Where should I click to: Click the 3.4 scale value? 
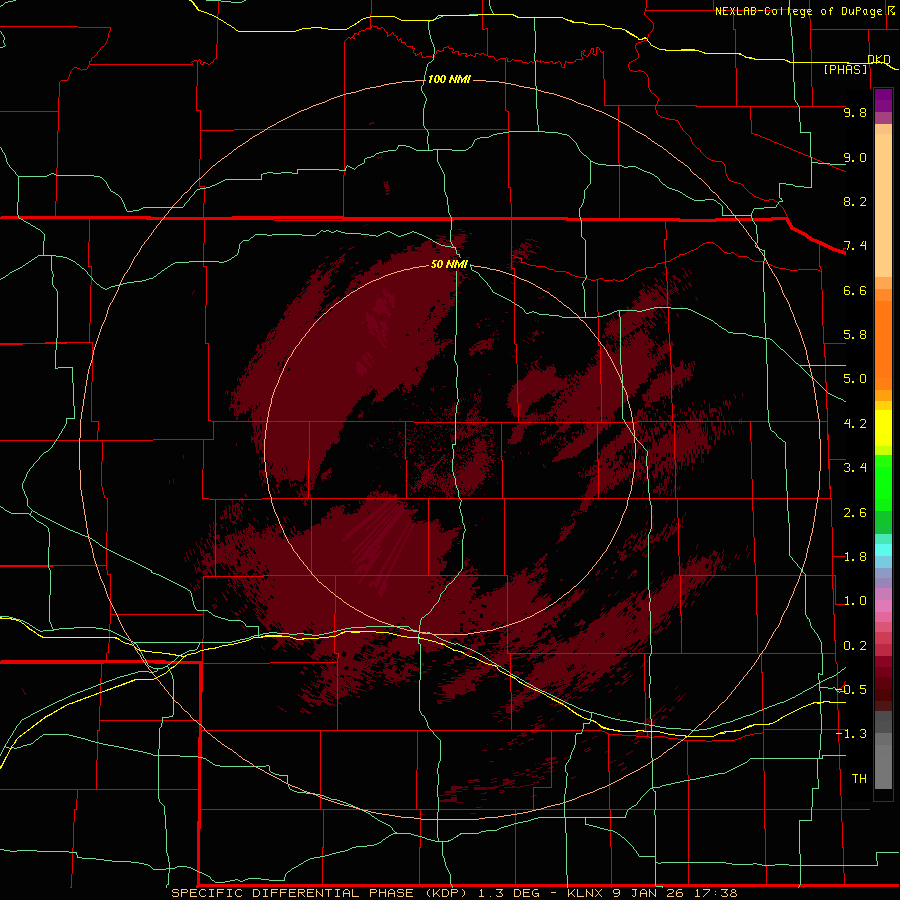pyautogui.click(x=855, y=468)
